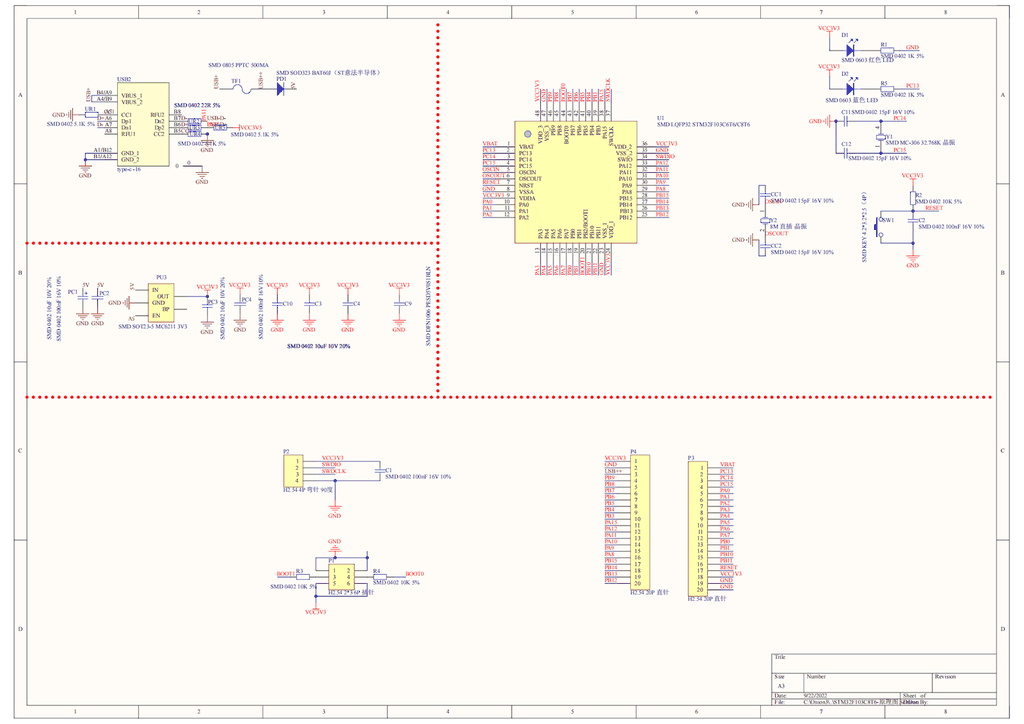Select resistor R4 next to BOOT0 label
Viewport: 1024px width, 724px height.
pyautogui.click(x=379, y=577)
